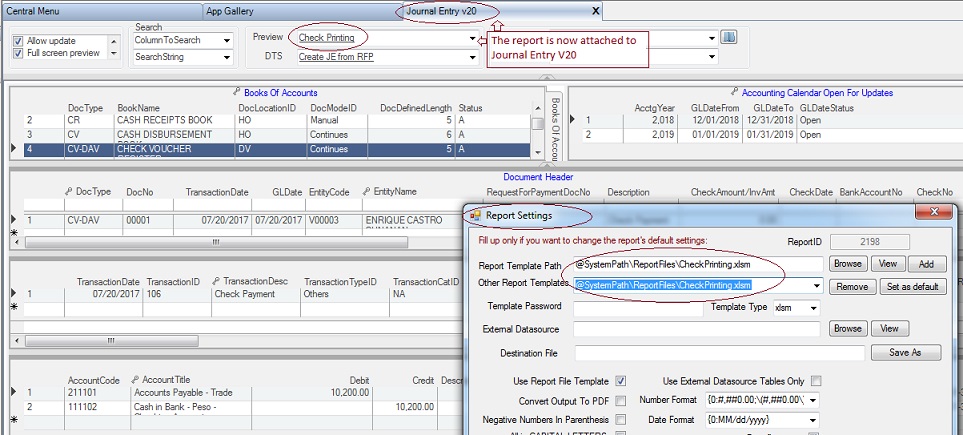Screen dimensions: 963x435
Task: Select the CHECK VOUCHER book row
Action: click(x=277, y=149)
